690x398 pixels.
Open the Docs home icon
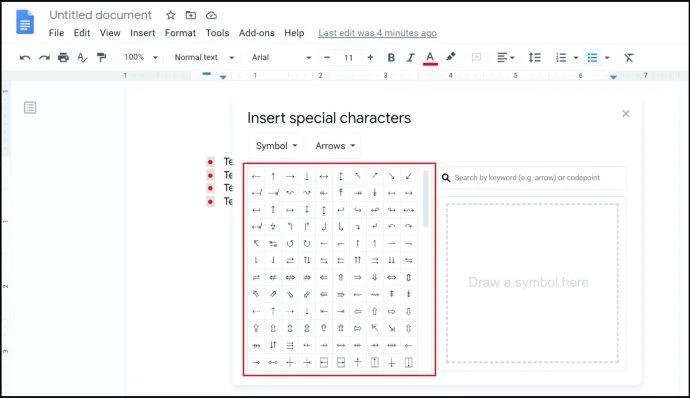click(25, 22)
